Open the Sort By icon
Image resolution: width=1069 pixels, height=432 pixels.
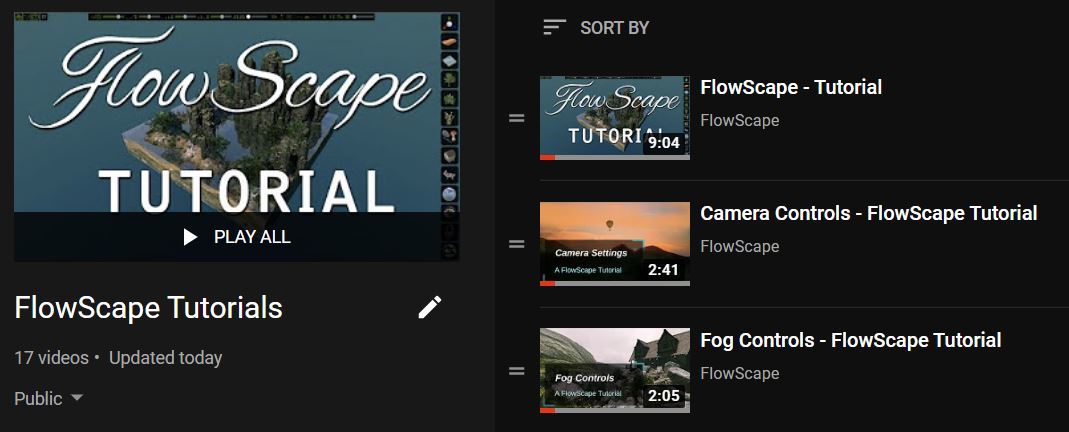(554, 28)
